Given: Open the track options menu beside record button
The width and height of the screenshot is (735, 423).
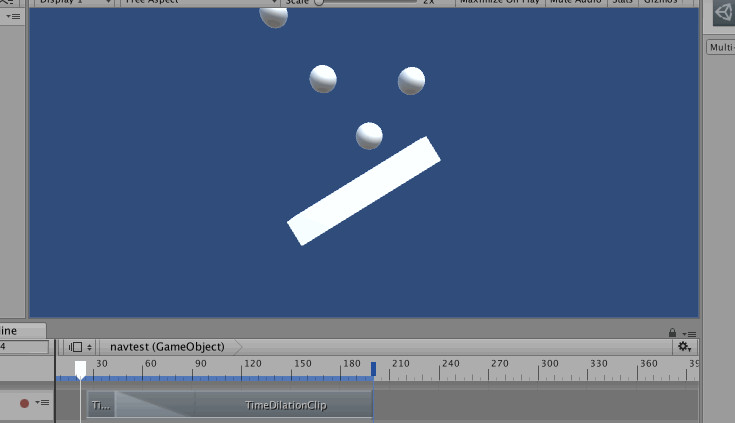Looking at the screenshot, I should click(x=42, y=402).
